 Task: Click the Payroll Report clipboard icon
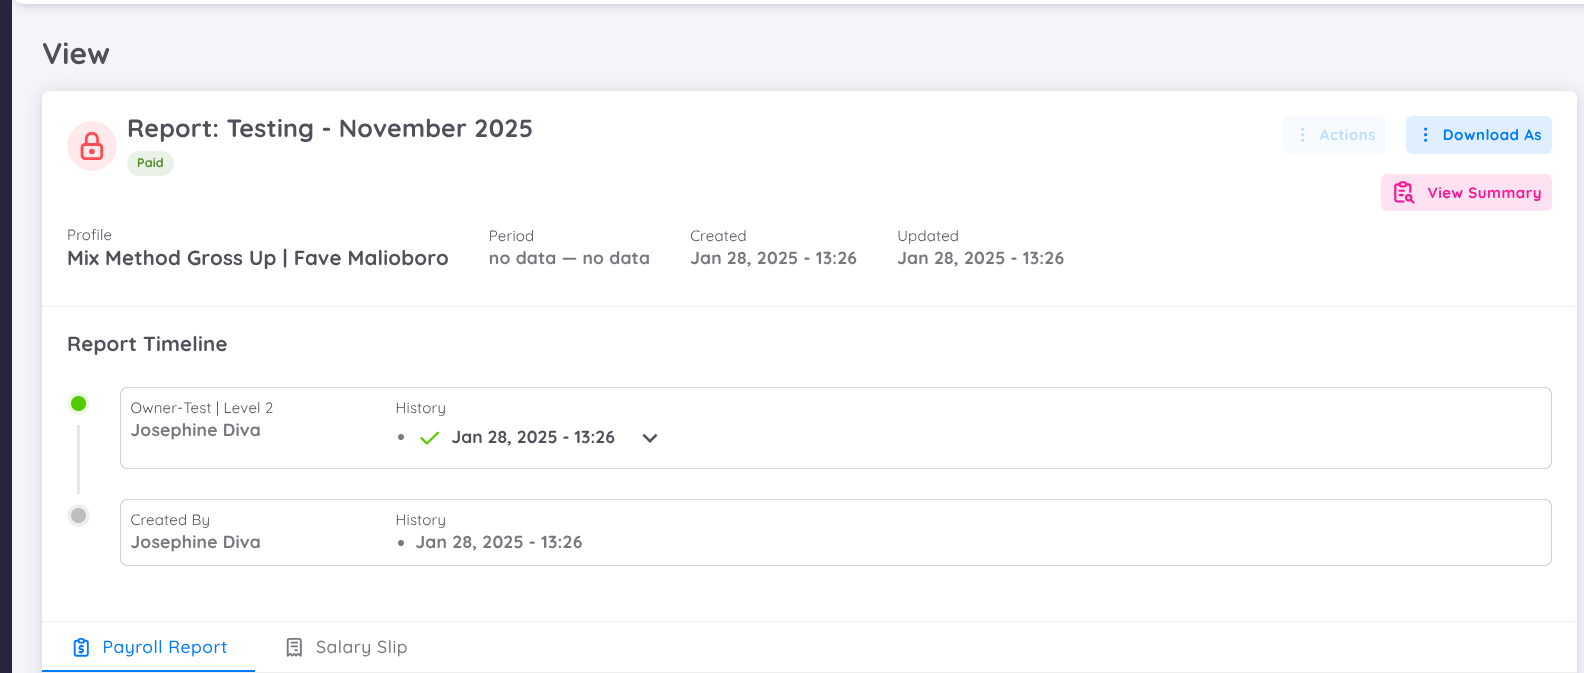pos(80,647)
